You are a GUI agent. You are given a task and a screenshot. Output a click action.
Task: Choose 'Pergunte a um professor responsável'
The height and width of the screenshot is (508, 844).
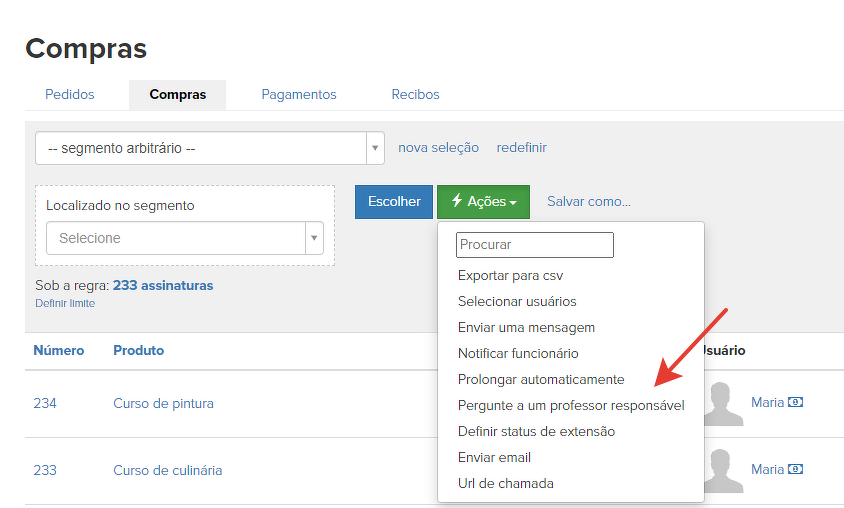point(570,405)
